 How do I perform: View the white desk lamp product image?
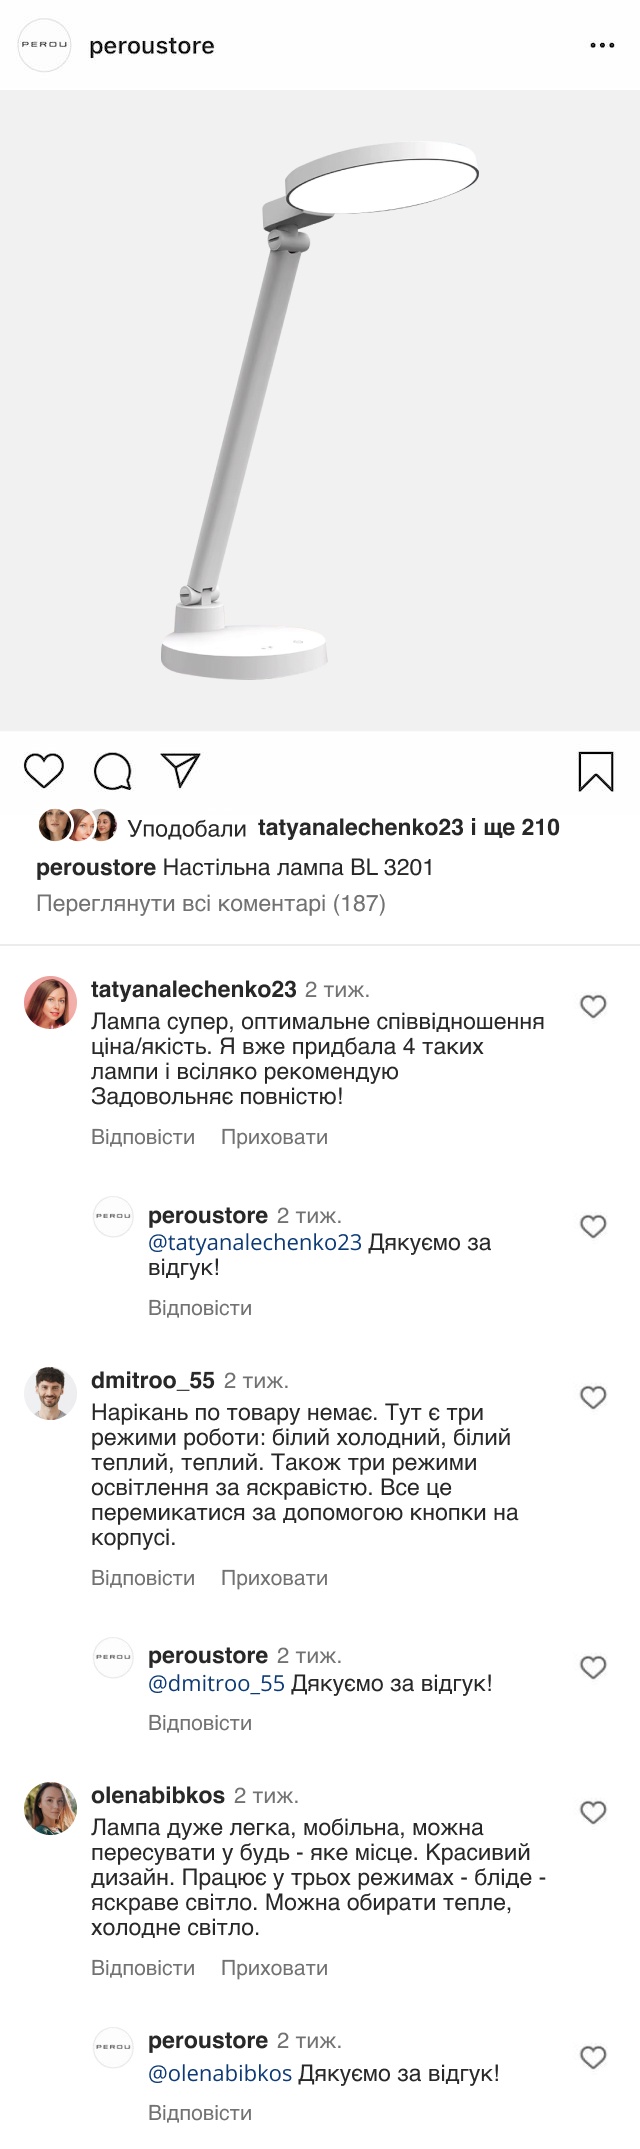320,410
